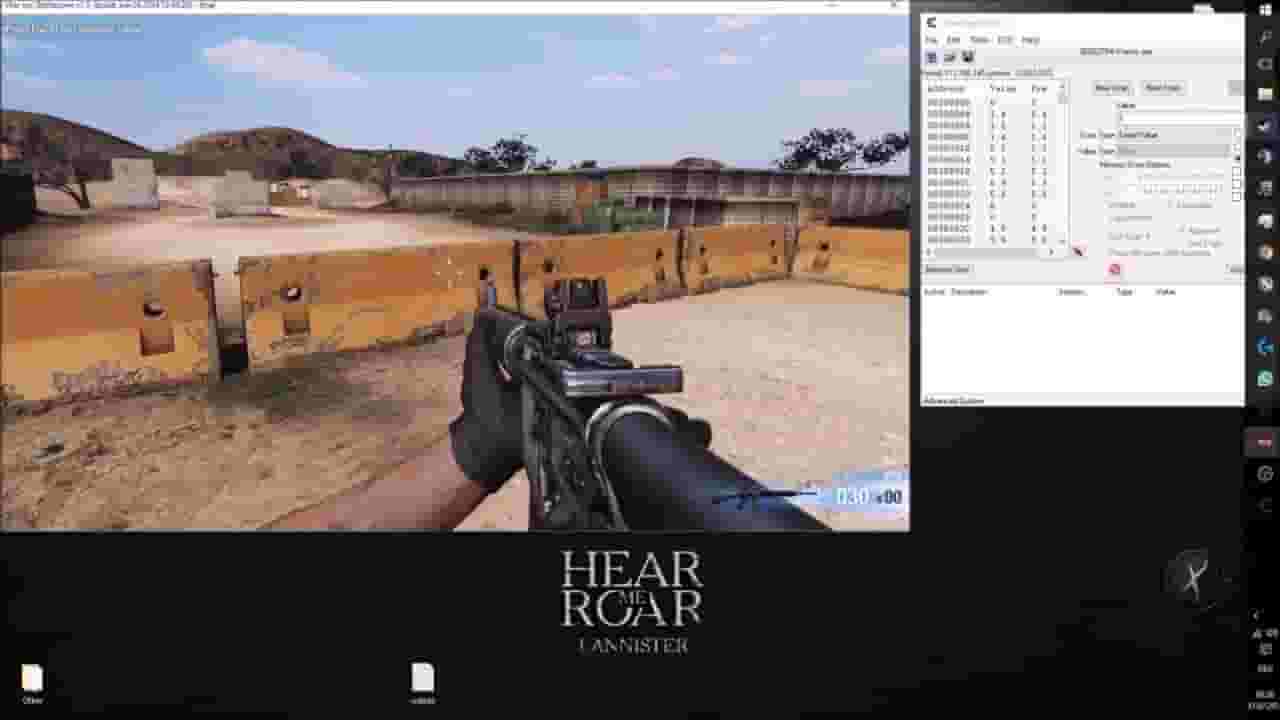Open the process list icon in Cheat Engine

pyautogui.click(x=931, y=58)
